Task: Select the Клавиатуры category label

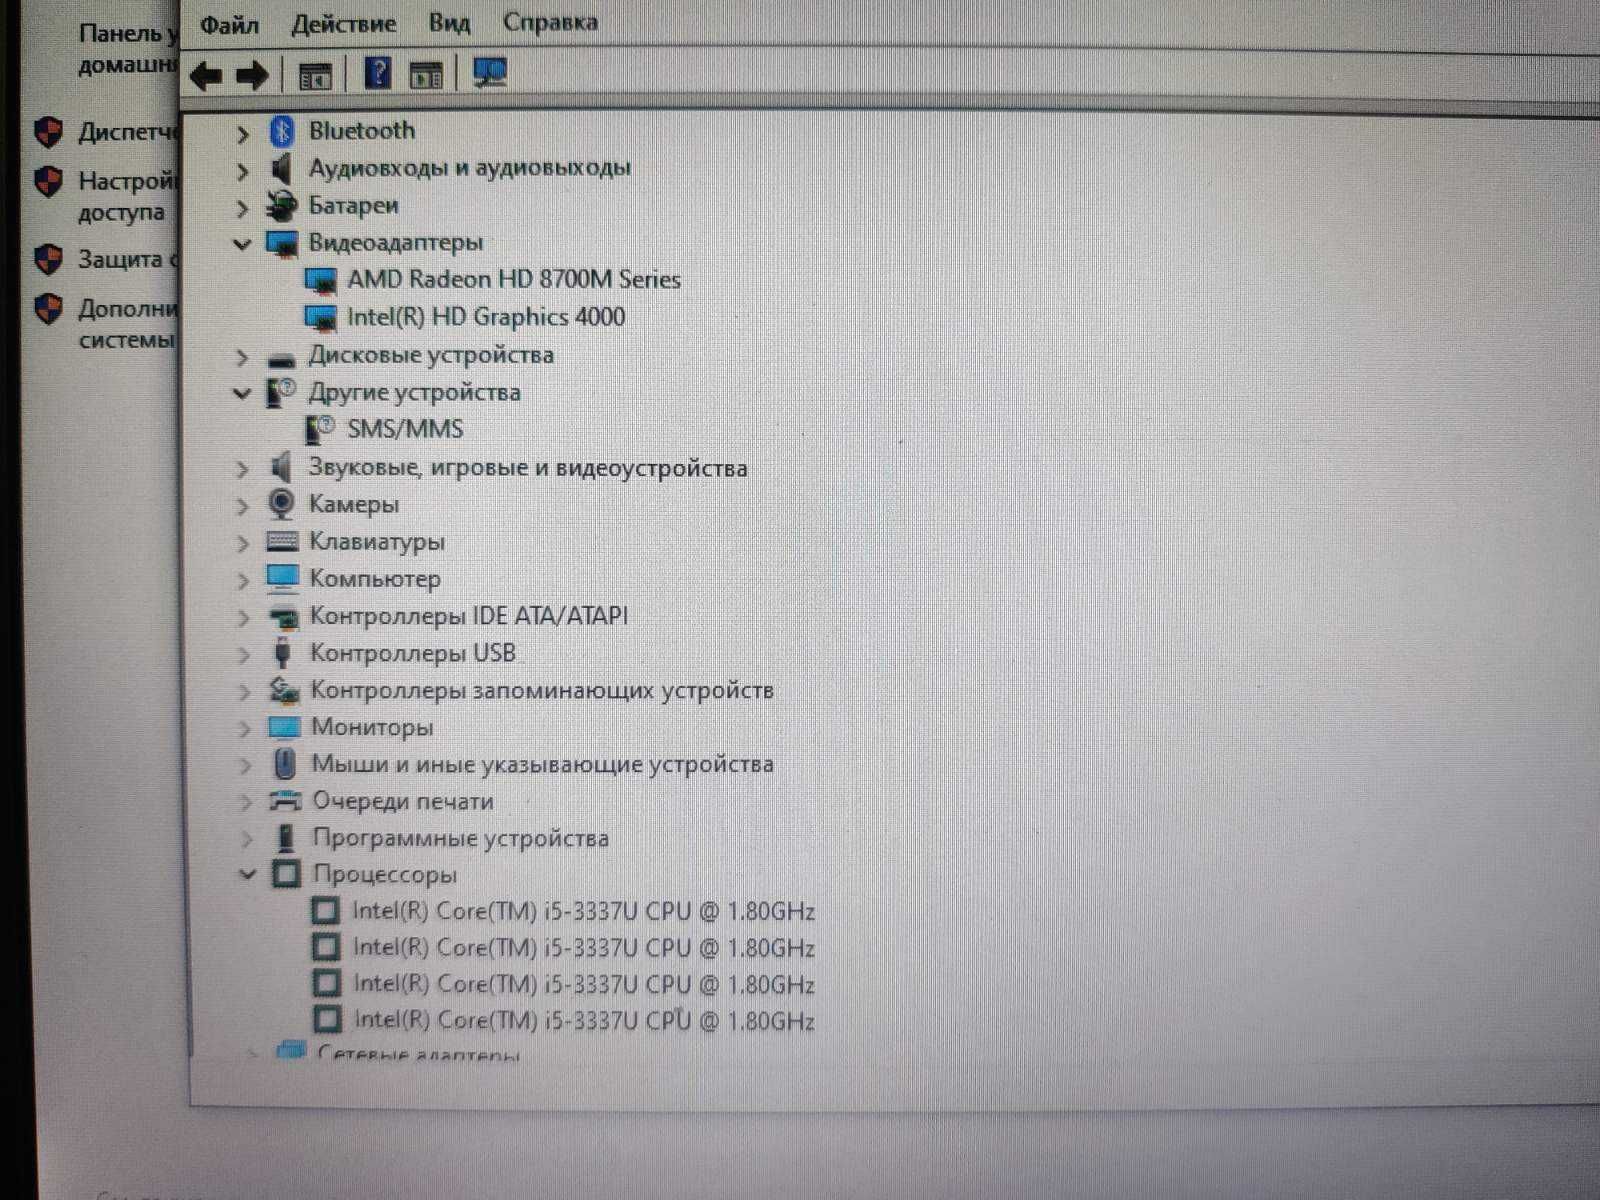Action: (377, 542)
